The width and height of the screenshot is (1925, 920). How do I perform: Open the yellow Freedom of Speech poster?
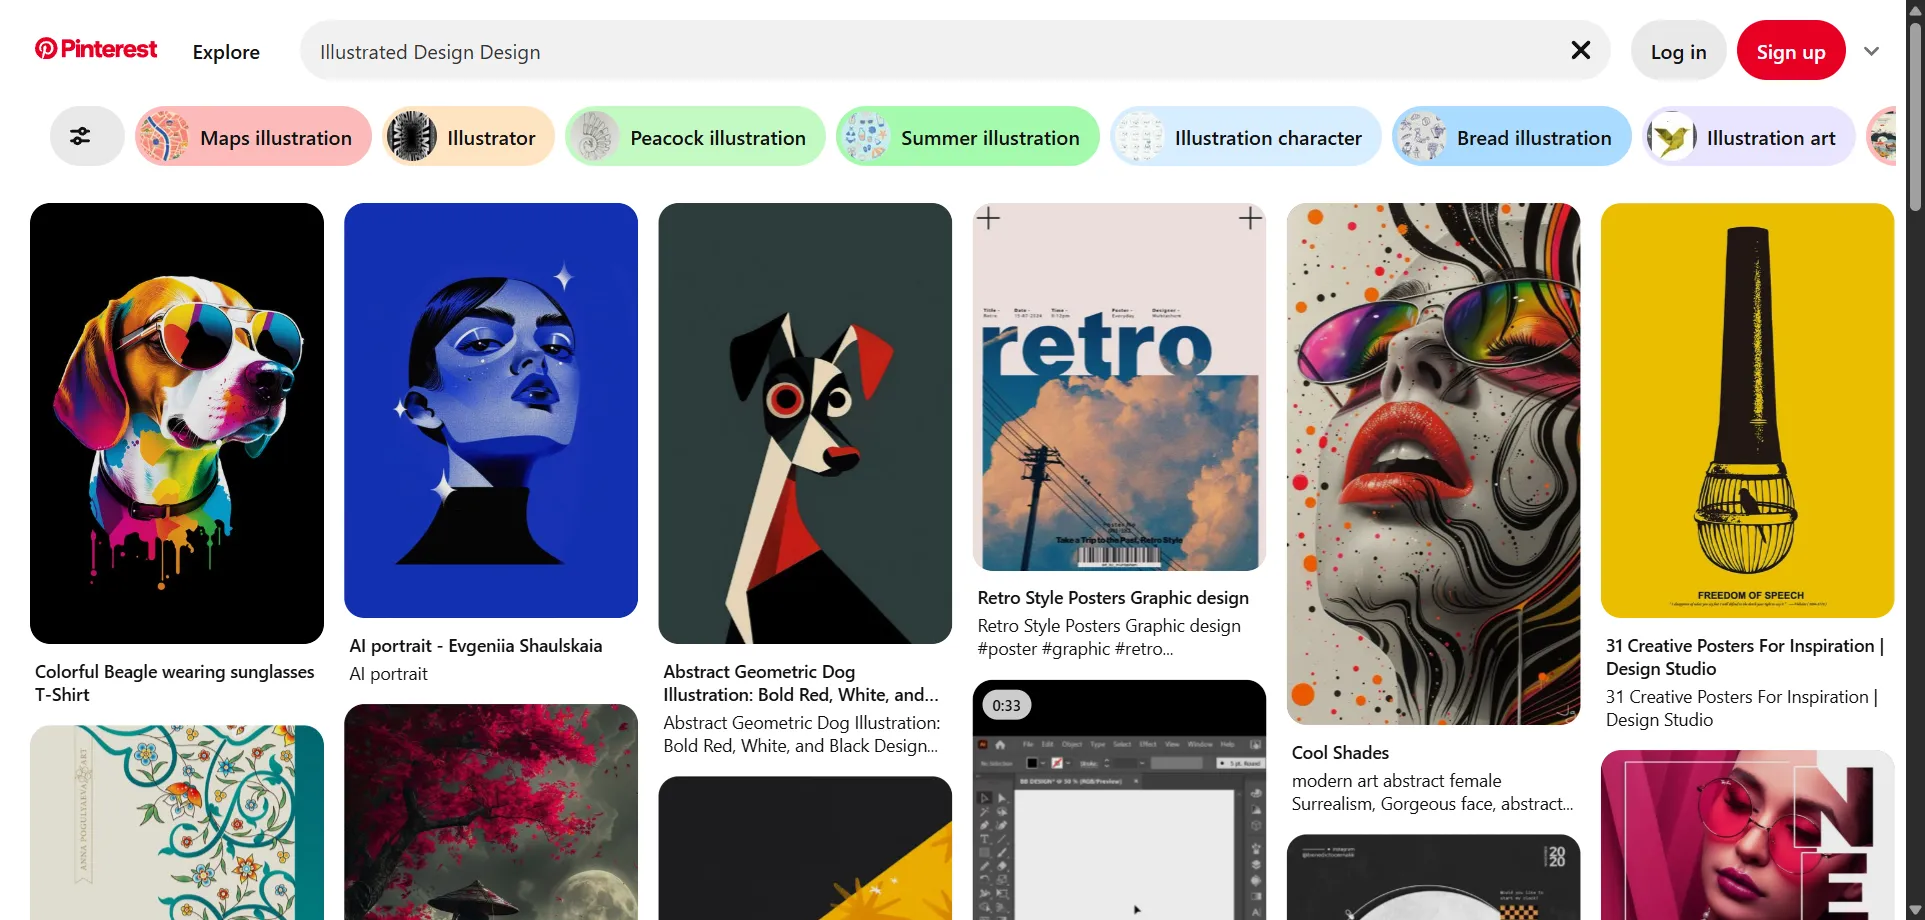coord(1747,410)
